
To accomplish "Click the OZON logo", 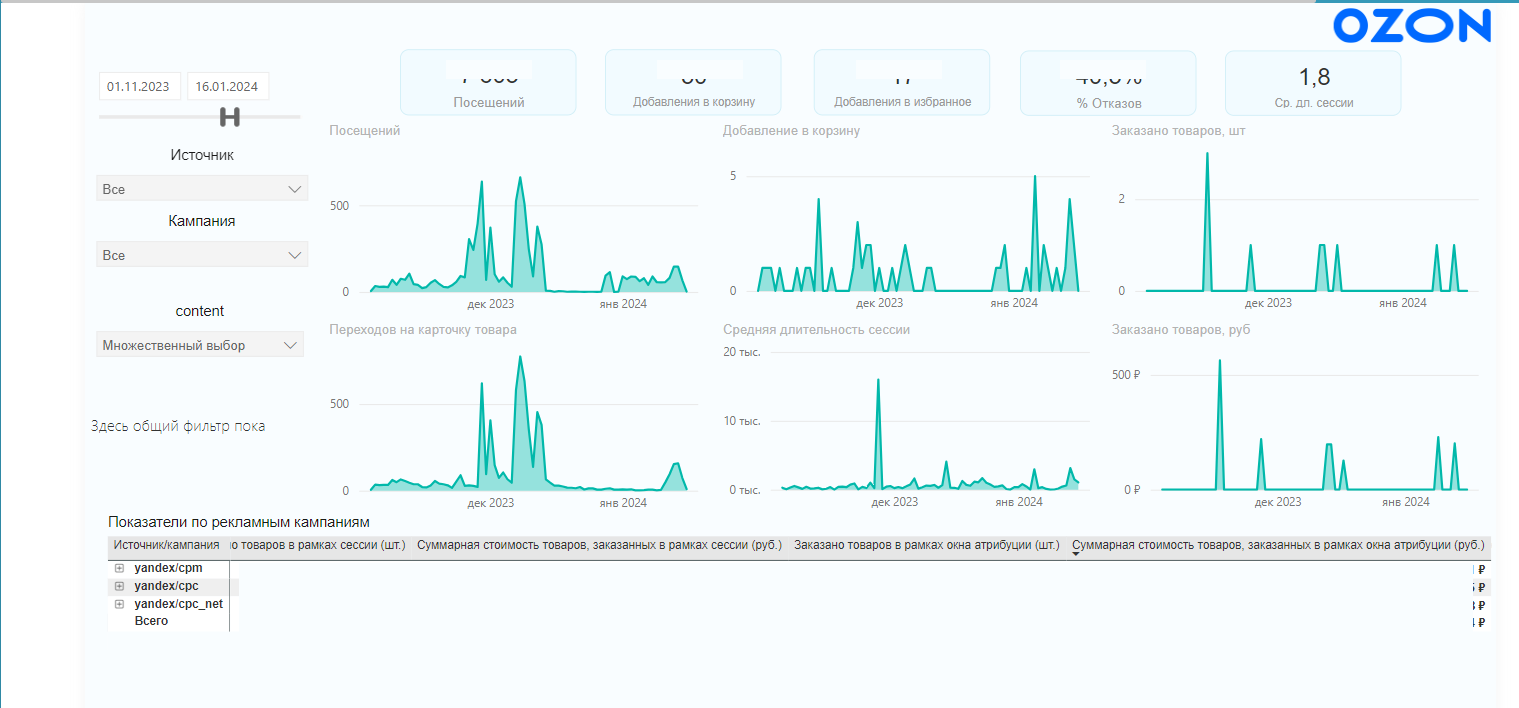I will click(1412, 26).
